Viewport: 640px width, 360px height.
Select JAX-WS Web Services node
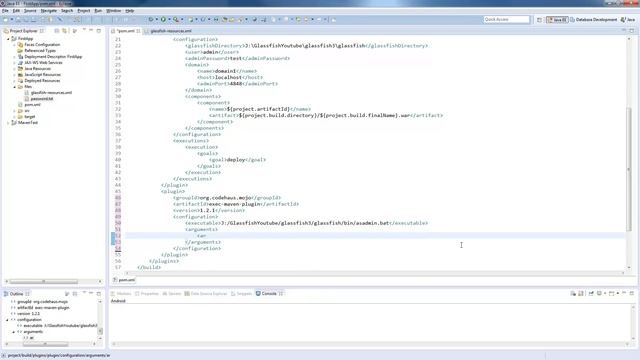[43, 63]
